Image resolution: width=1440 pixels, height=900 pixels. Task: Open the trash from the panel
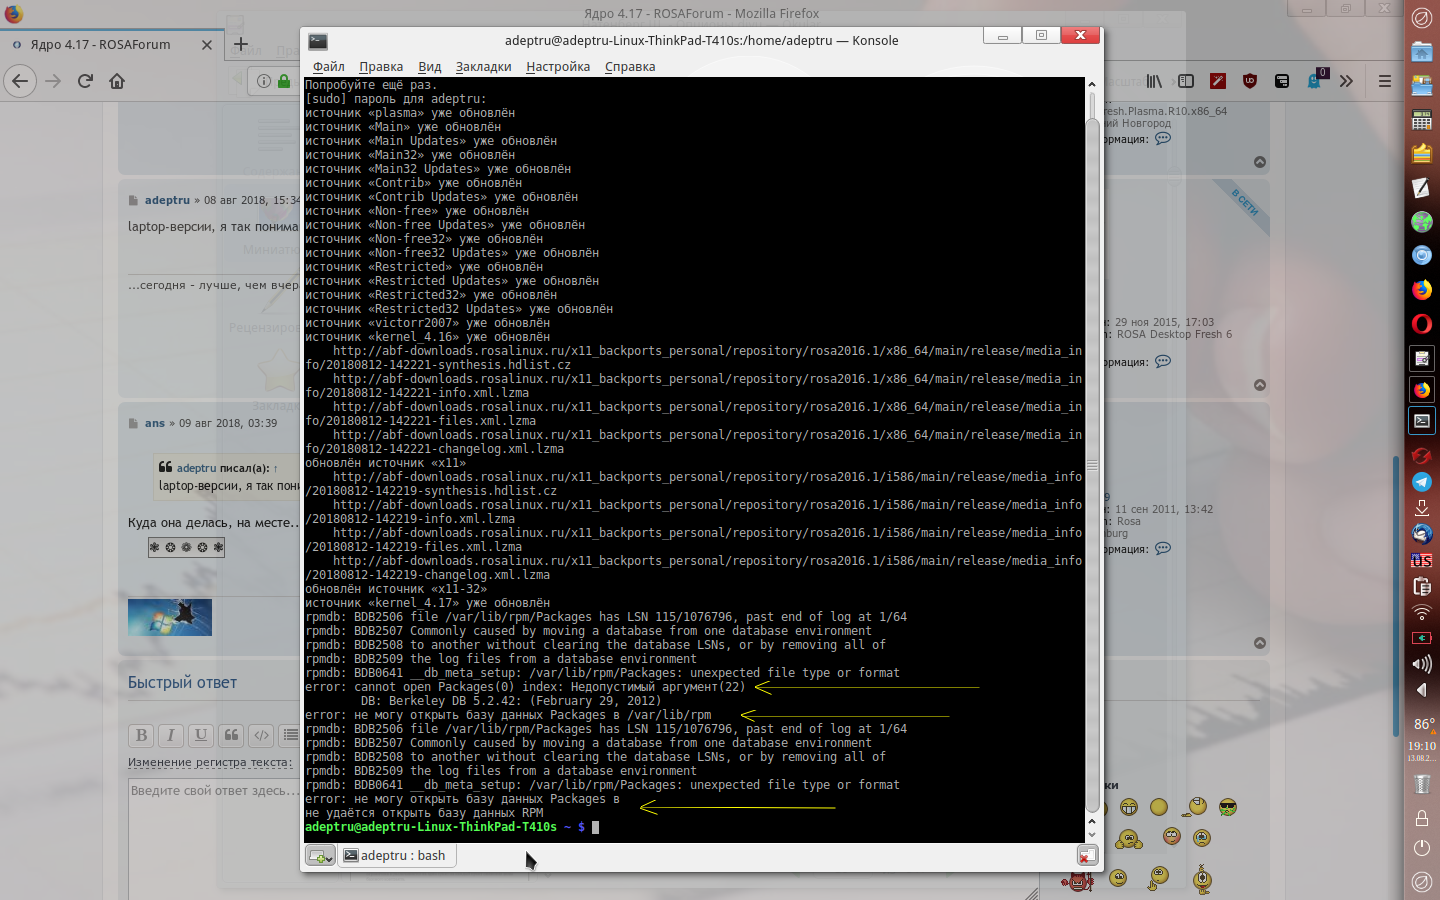[1421, 784]
